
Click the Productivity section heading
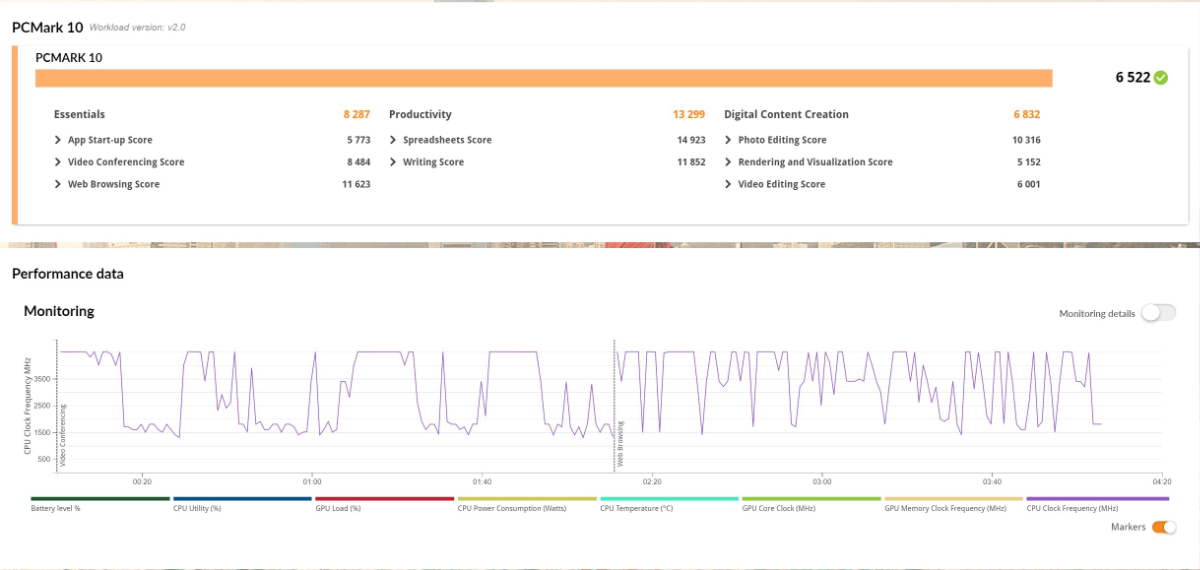click(x=420, y=114)
